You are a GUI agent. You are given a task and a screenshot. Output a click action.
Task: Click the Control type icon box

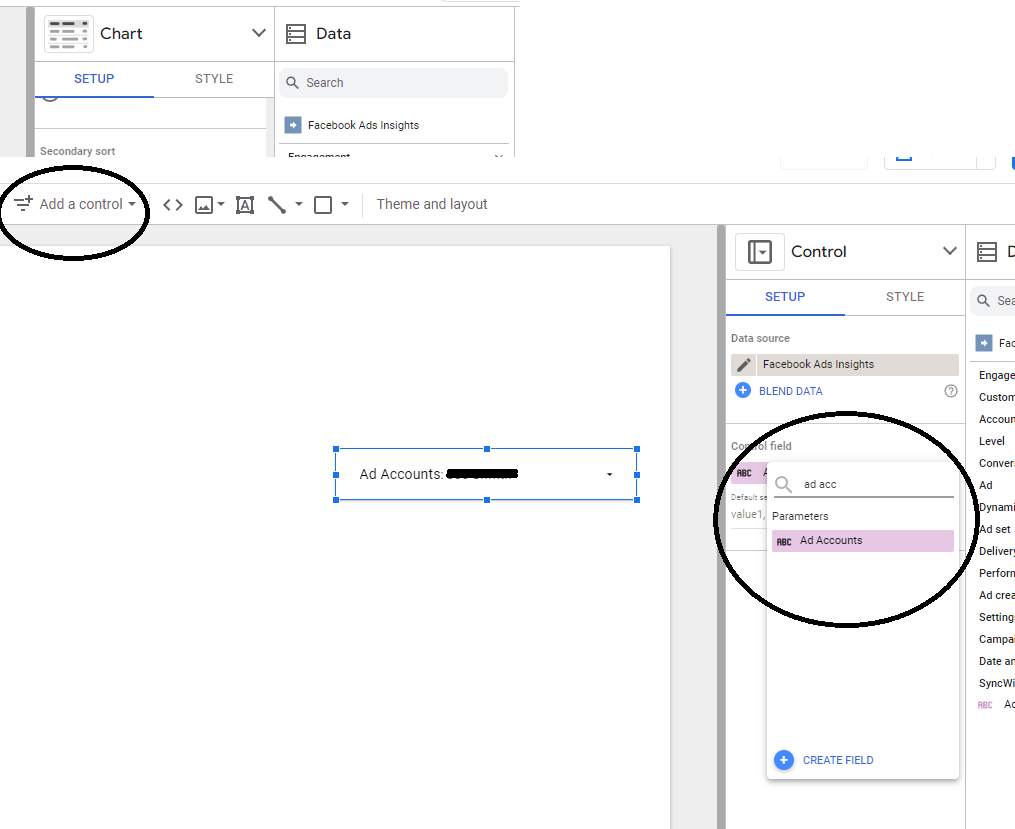pos(759,252)
